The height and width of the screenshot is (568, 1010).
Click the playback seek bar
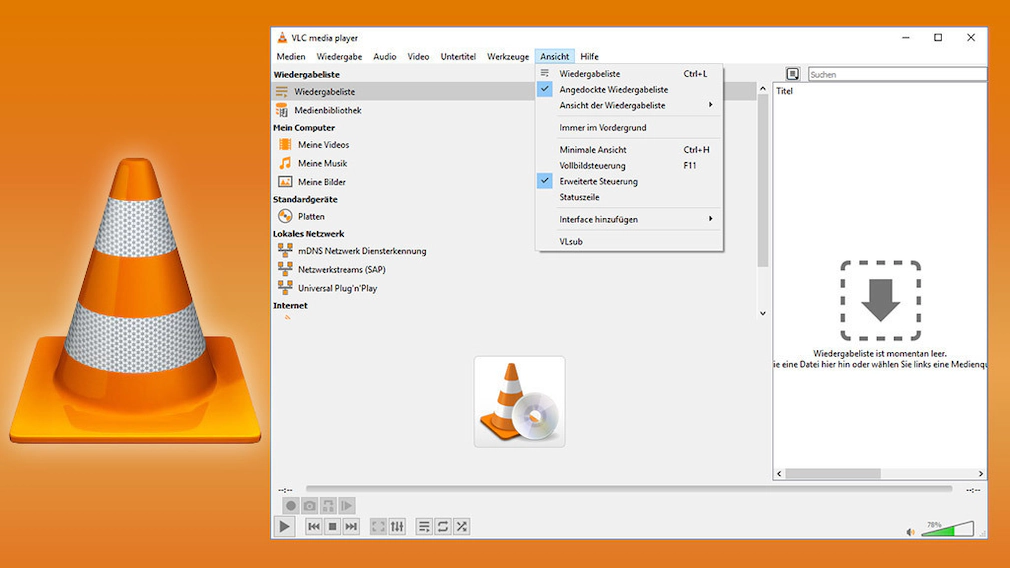(x=629, y=489)
